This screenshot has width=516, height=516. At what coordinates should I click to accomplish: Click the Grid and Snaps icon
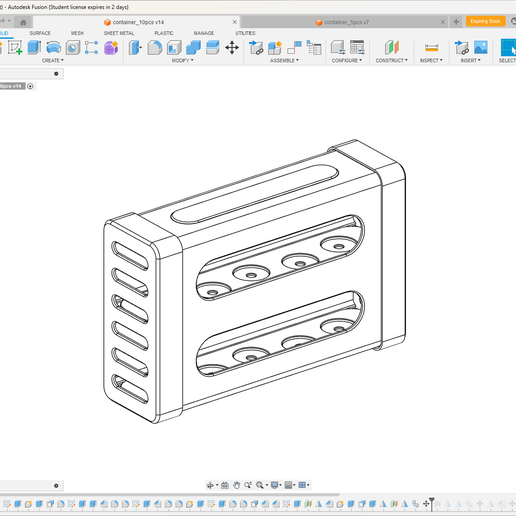pos(288,485)
